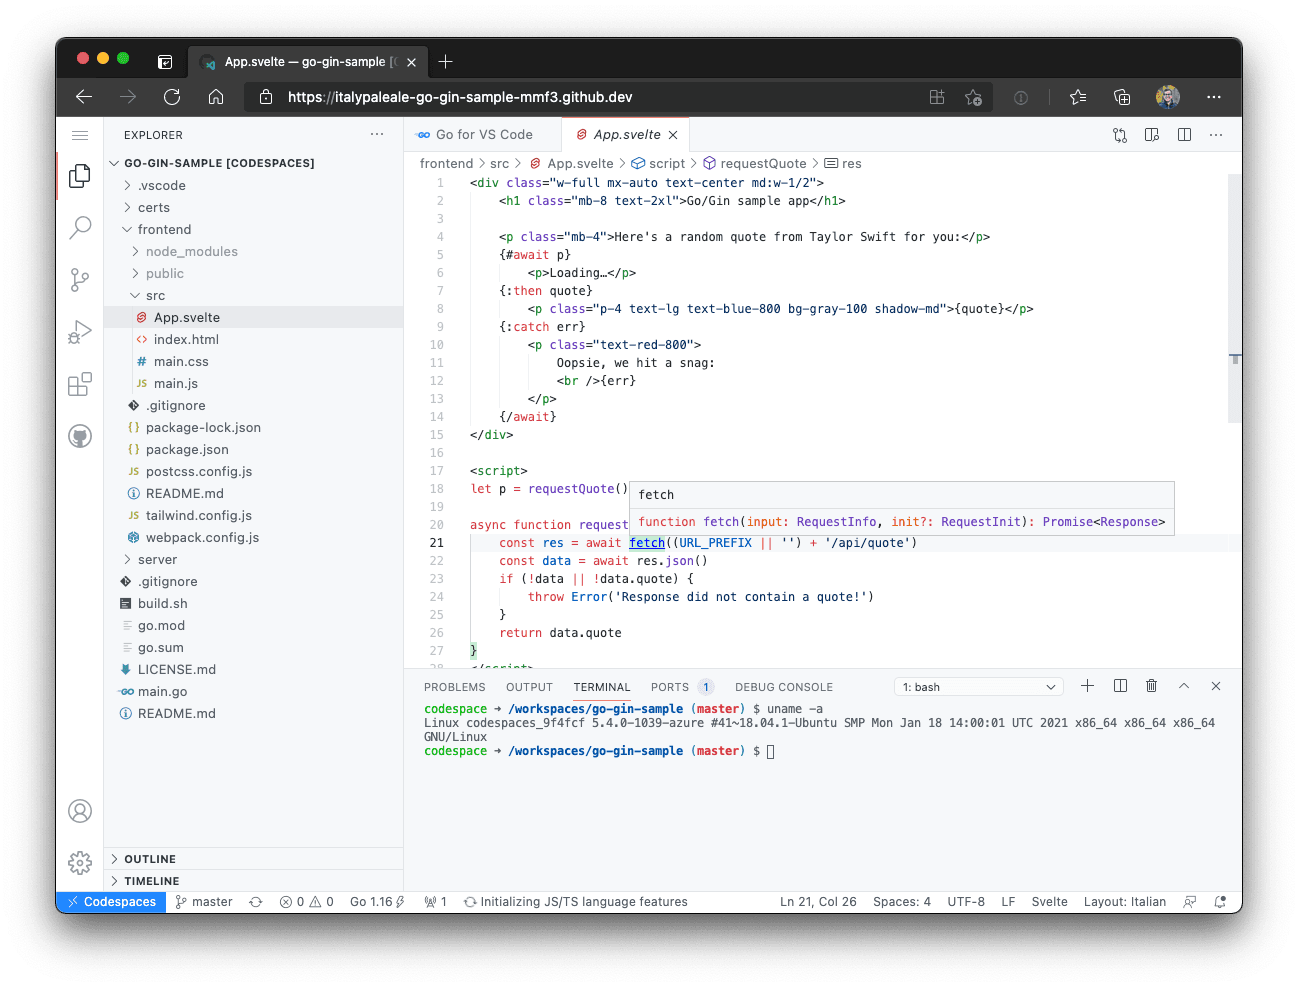Open the browser profile avatar
1298x987 pixels.
[x=1168, y=97]
